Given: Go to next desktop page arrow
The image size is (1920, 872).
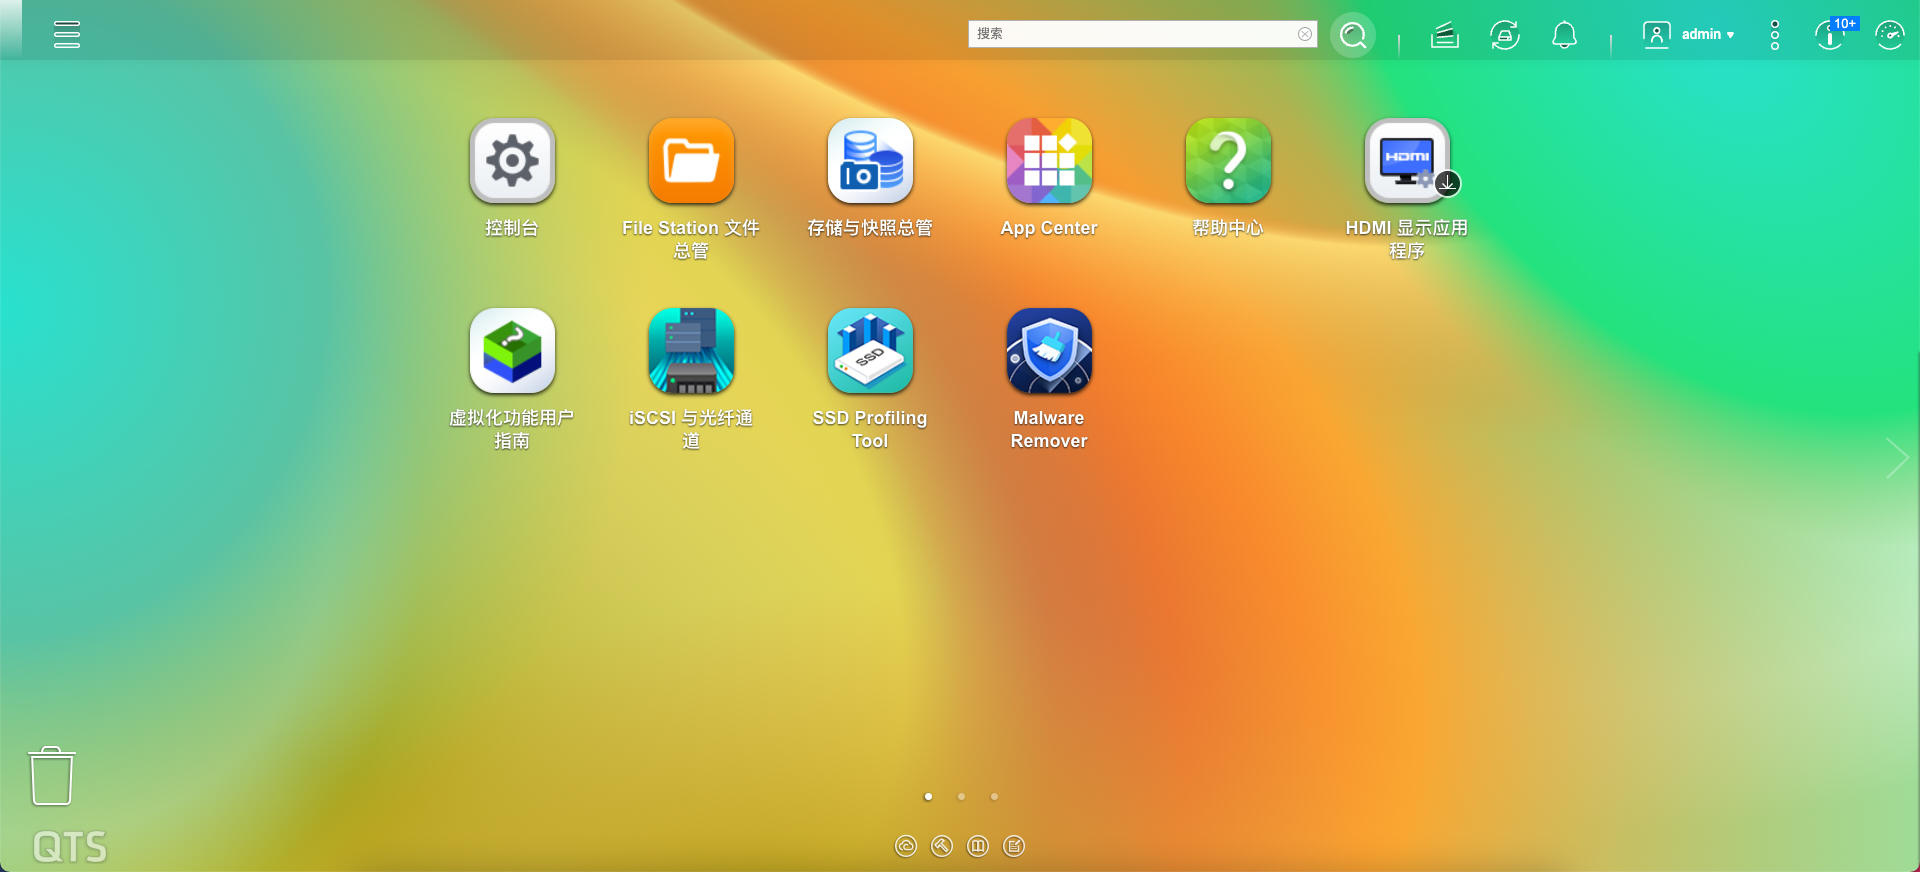Looking at the screenshot, I should click(x=1896, y=458).
